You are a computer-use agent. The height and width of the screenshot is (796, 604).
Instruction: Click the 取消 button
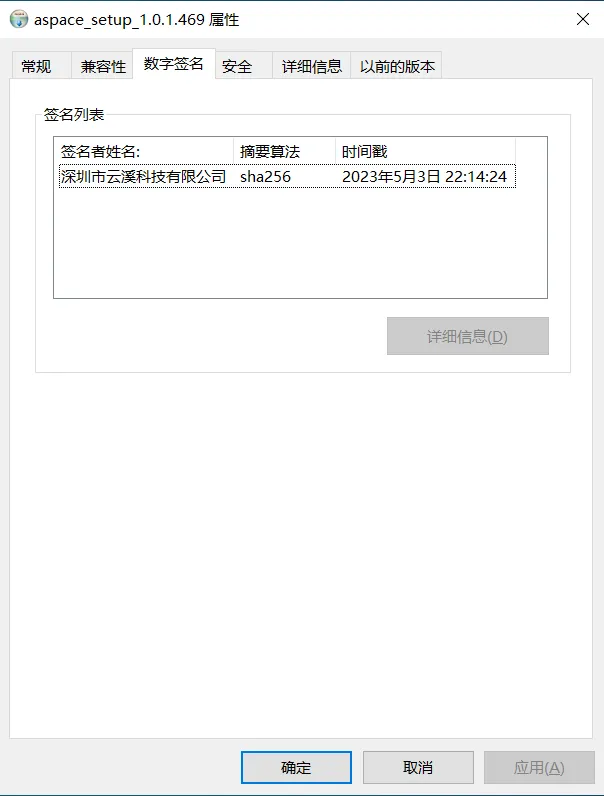(x=418, y=767)
